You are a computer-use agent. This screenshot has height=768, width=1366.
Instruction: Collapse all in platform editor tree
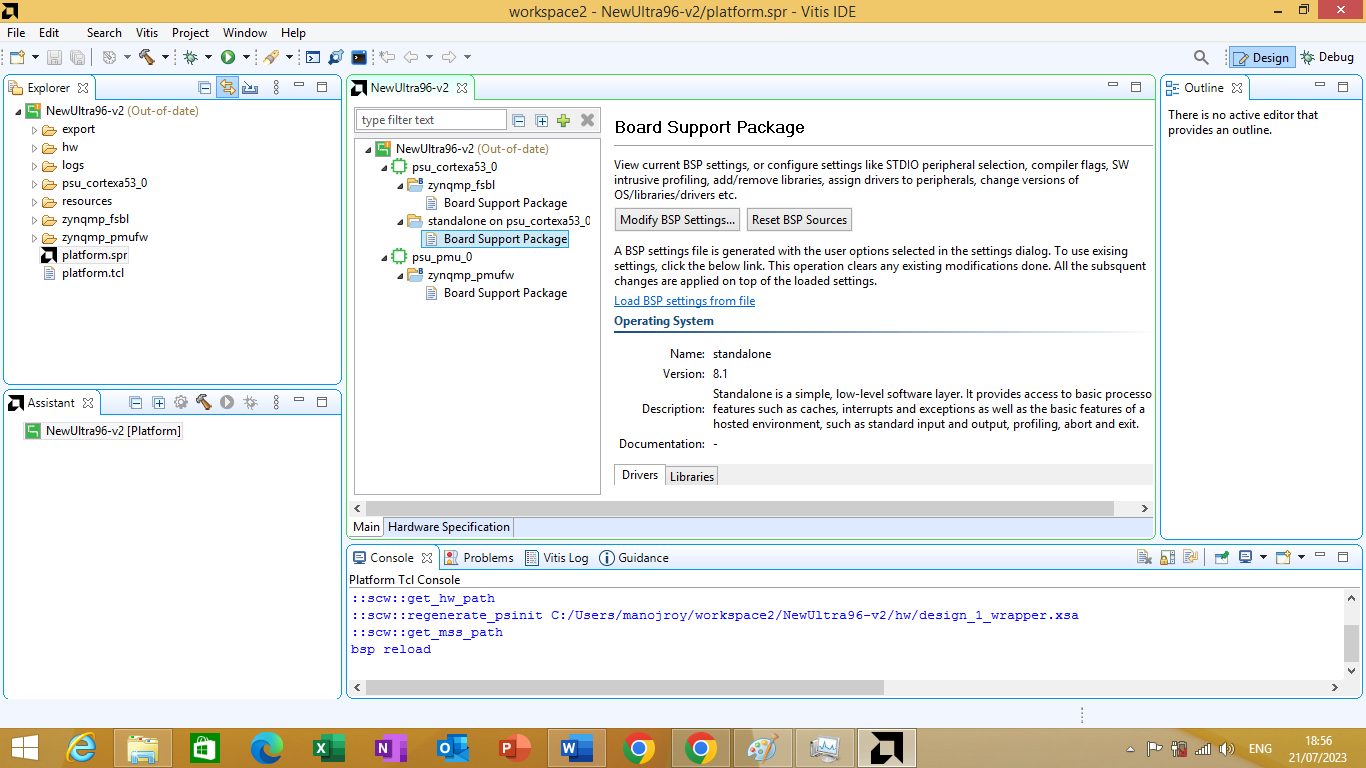click(519, 120)
